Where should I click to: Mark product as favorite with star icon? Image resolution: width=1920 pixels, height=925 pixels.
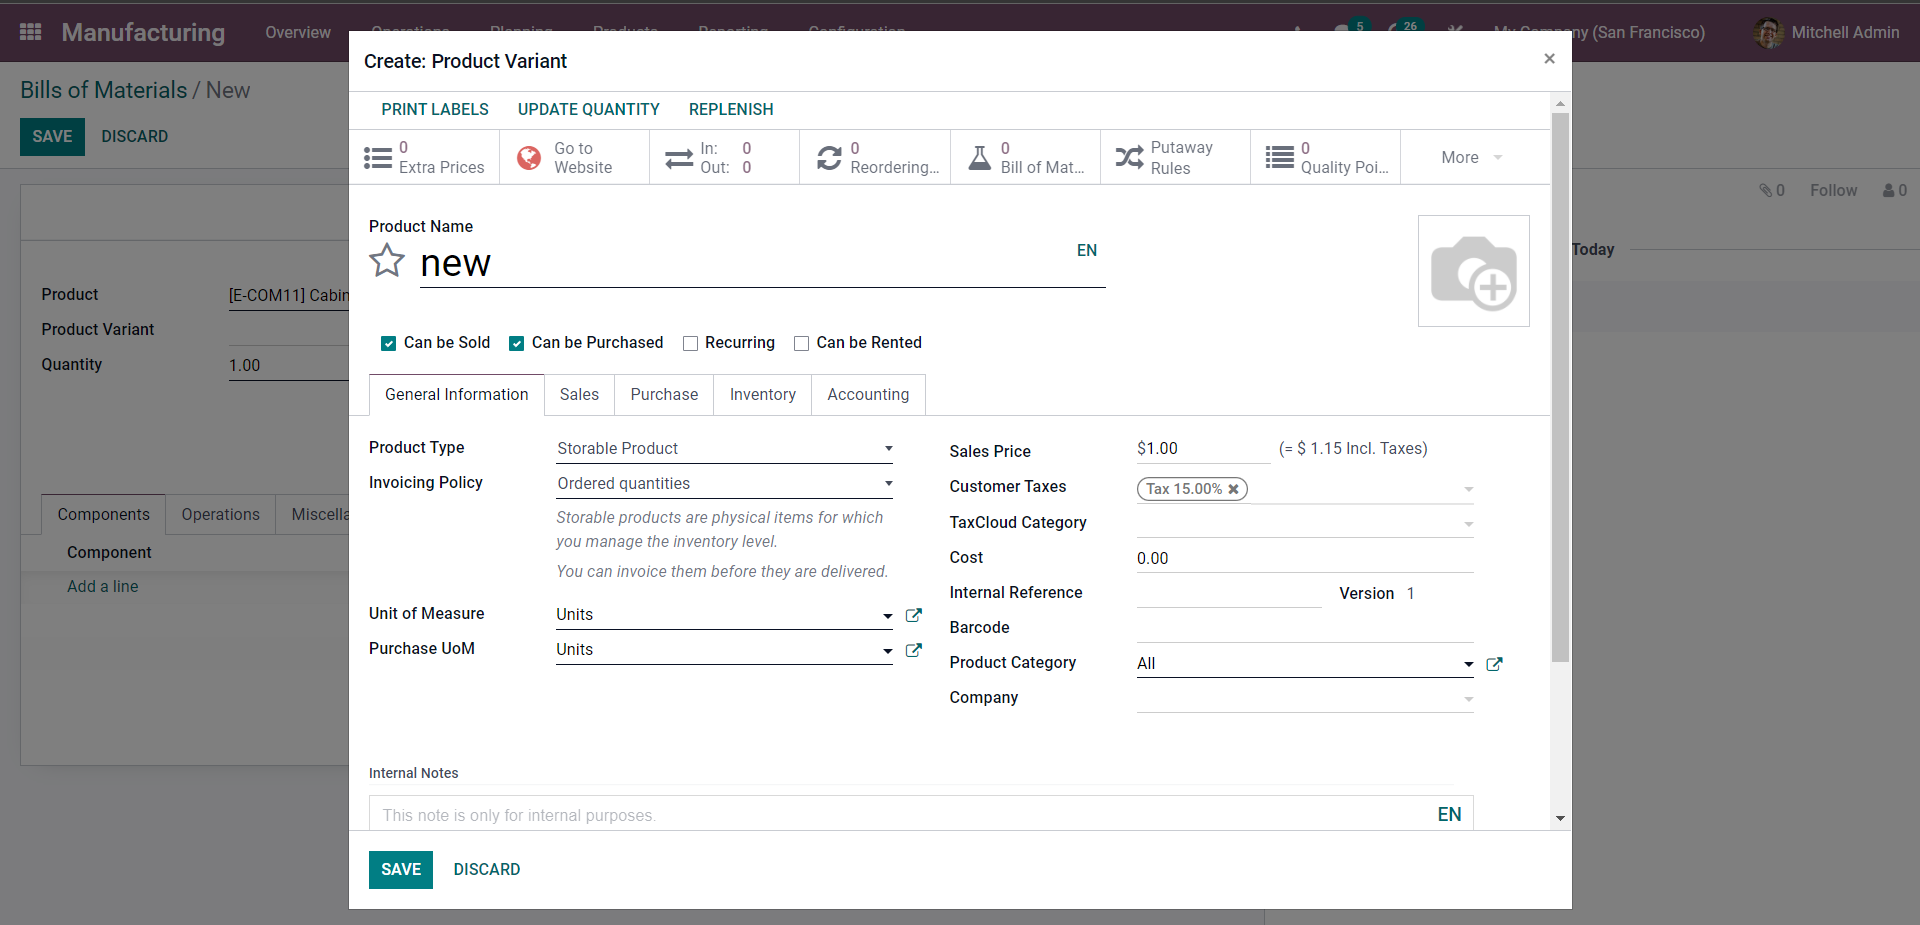coord(387,261)
